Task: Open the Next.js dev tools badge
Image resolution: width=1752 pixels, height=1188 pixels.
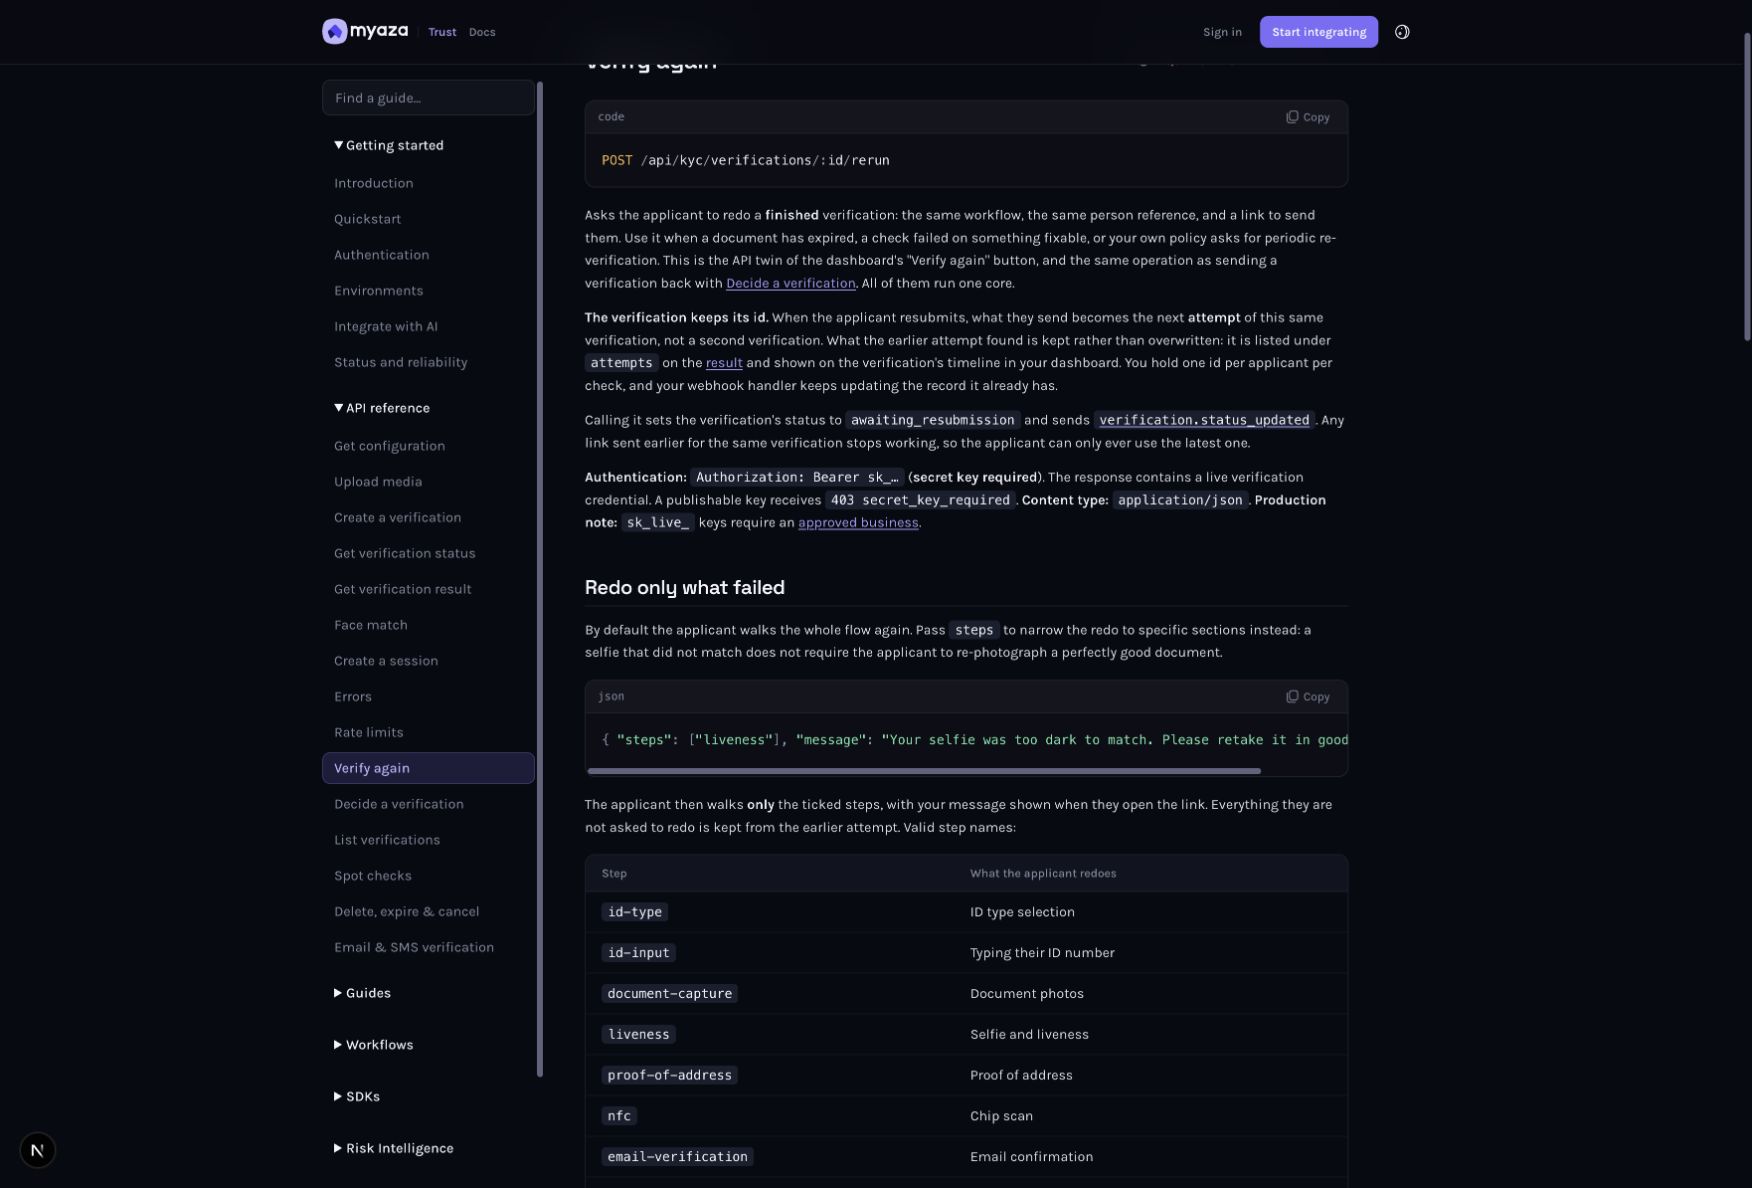Action: pyautogui.click(x=37, y=1150)
